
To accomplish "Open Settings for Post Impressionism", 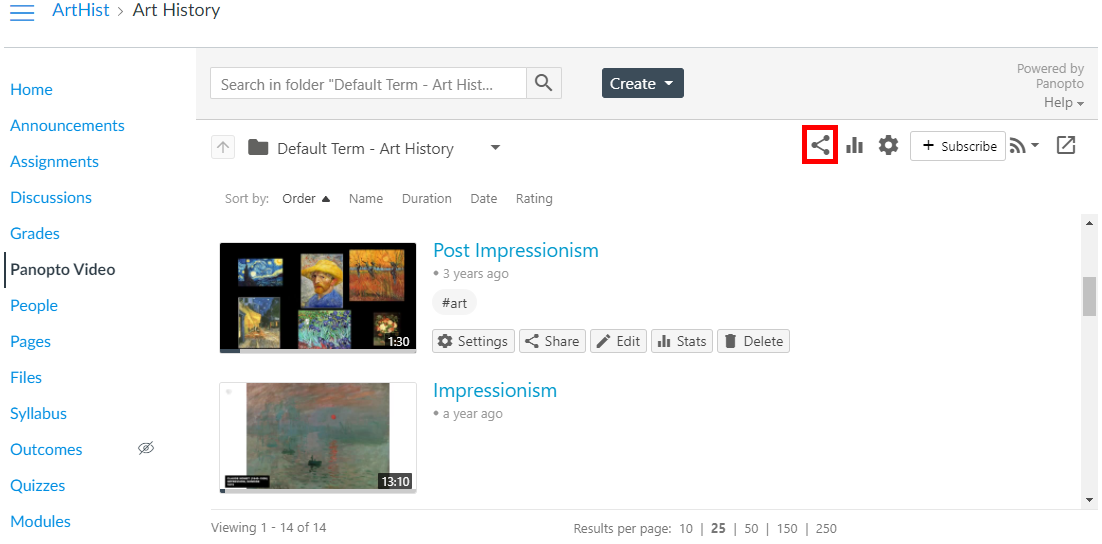I will 473,341.
